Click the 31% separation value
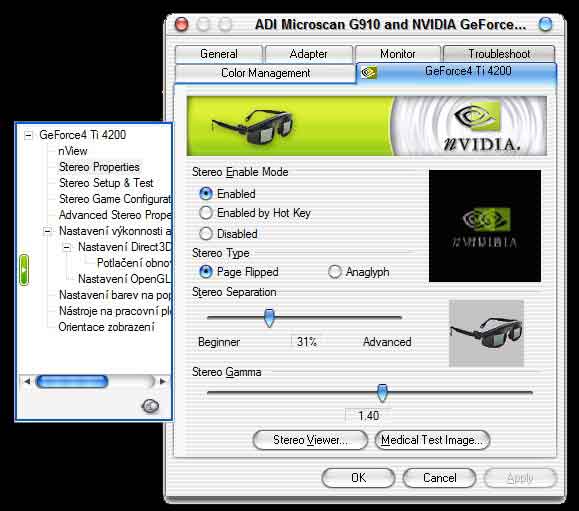The width and height of the screenshot is (579, 511). (x=306, y=342)
